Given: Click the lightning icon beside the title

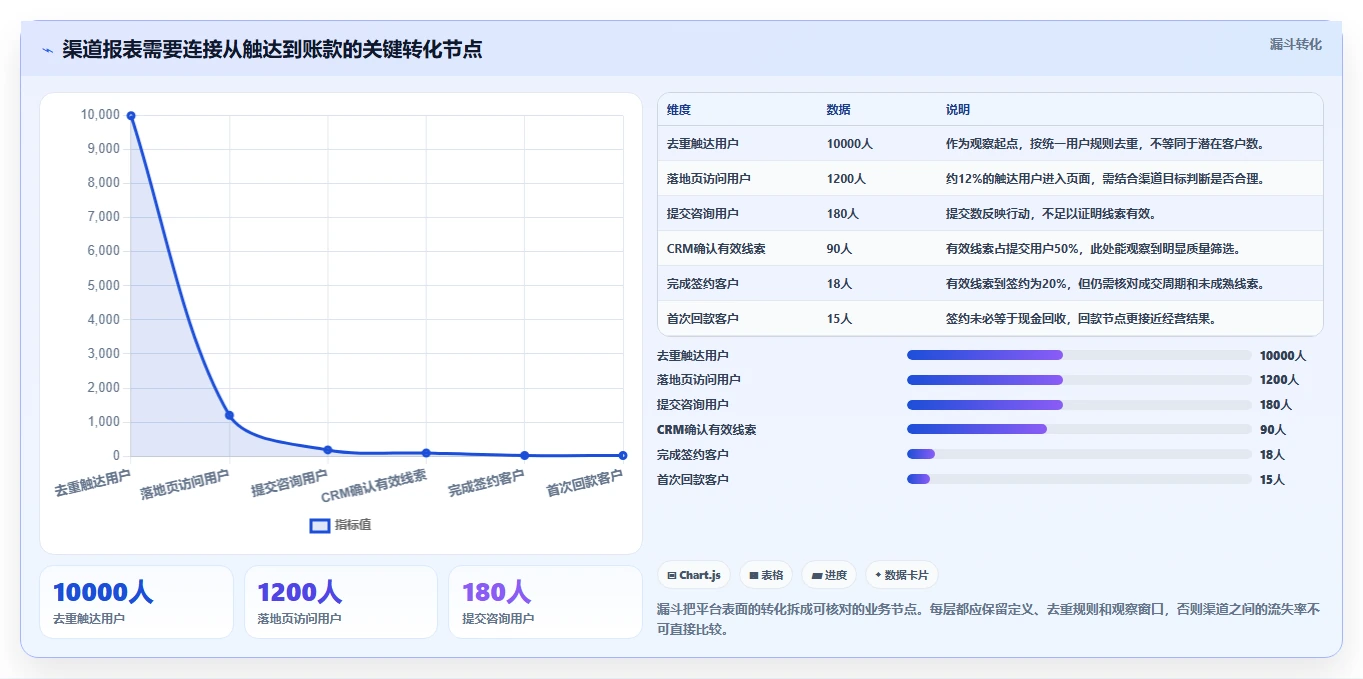Looking at the screenshot, I should pyautogui.click(x=47, y=50).
